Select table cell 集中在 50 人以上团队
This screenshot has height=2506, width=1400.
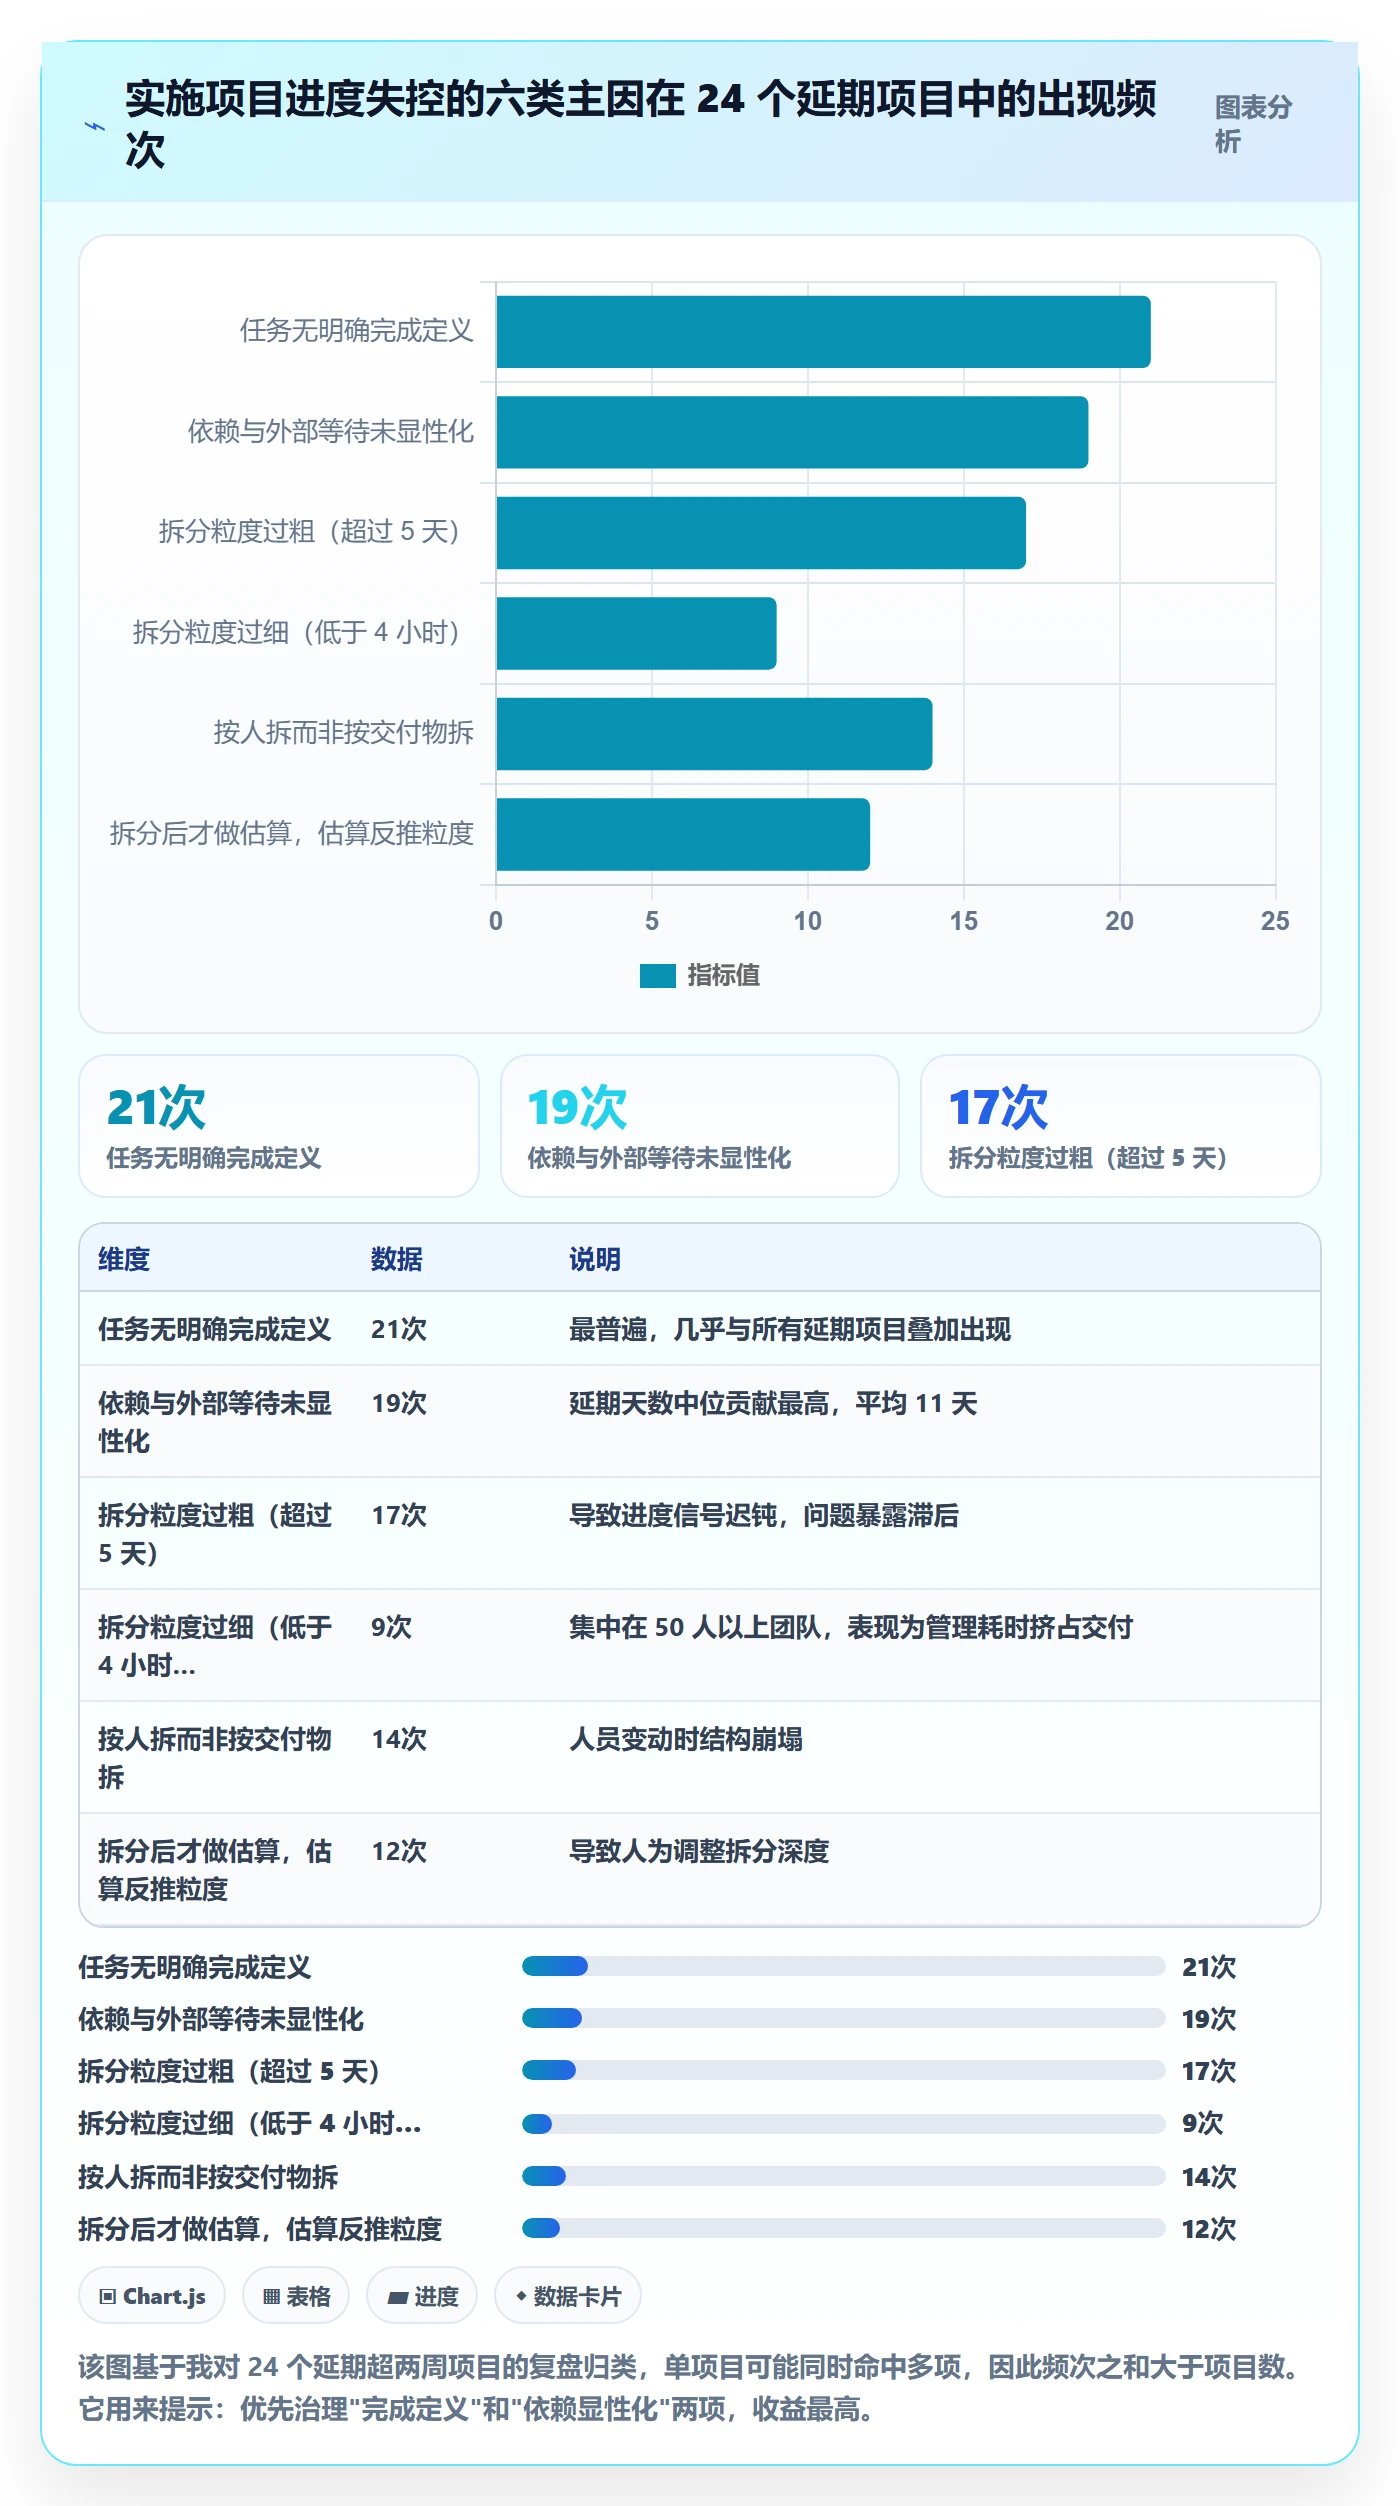pyautogui.click(x=851, y=1627)
